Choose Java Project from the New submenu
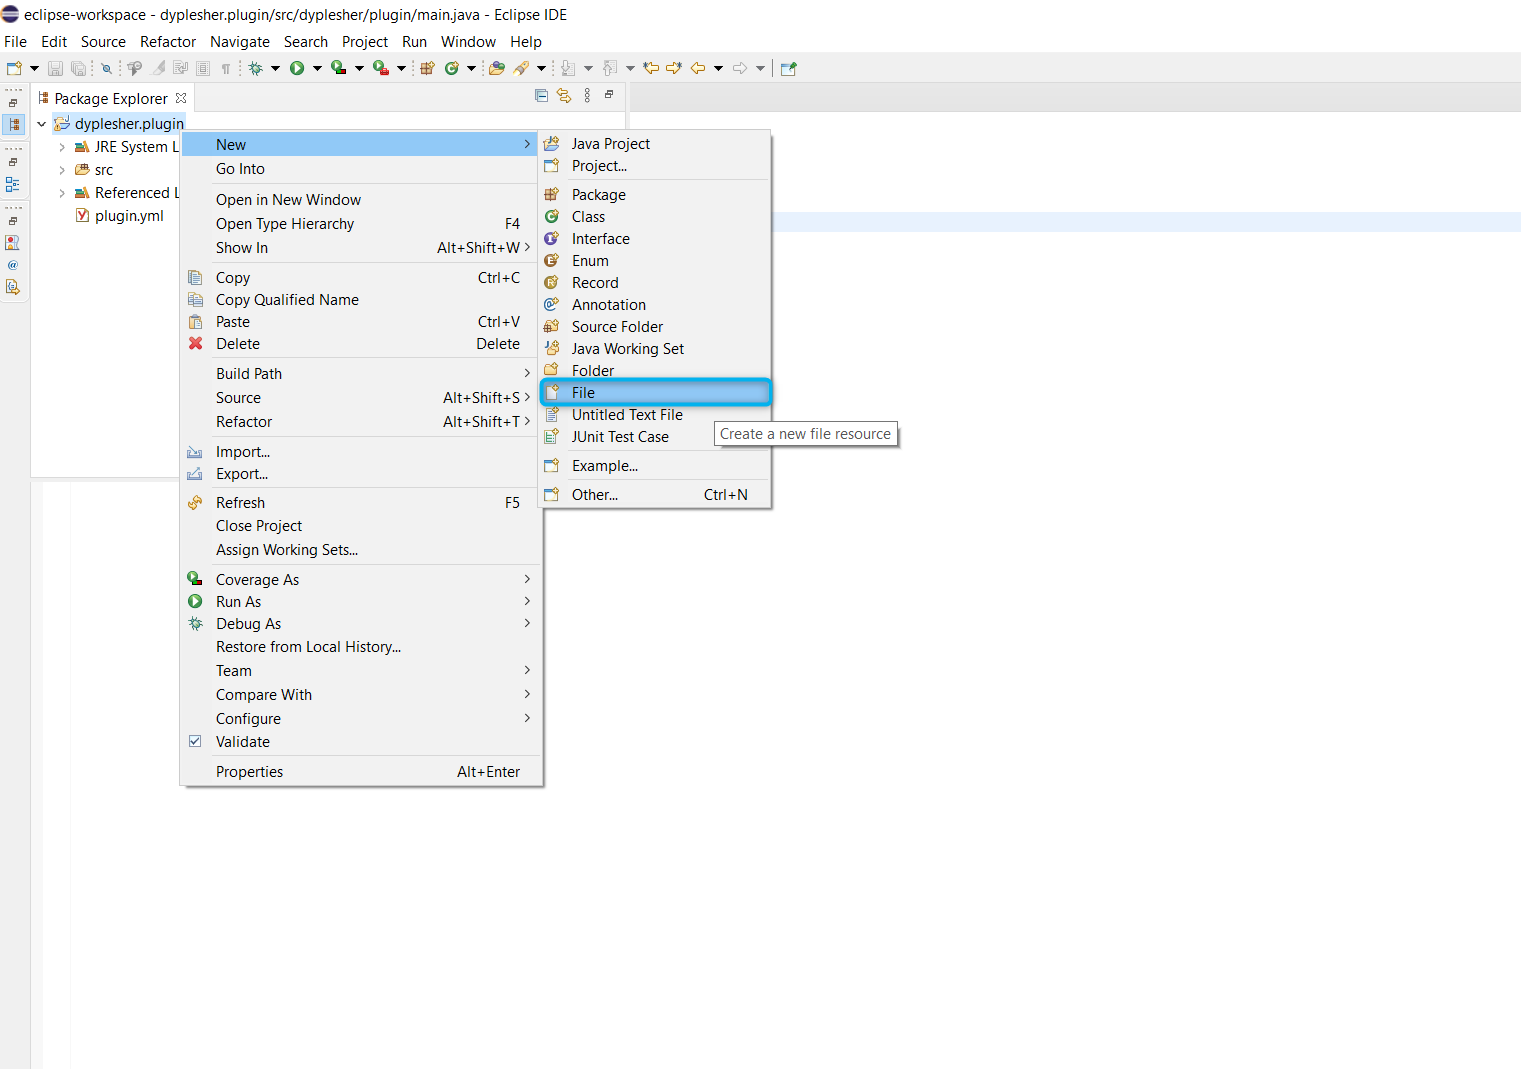Image resolution: width=1521 pixels, height=1069 pixels. click(656, 144)
